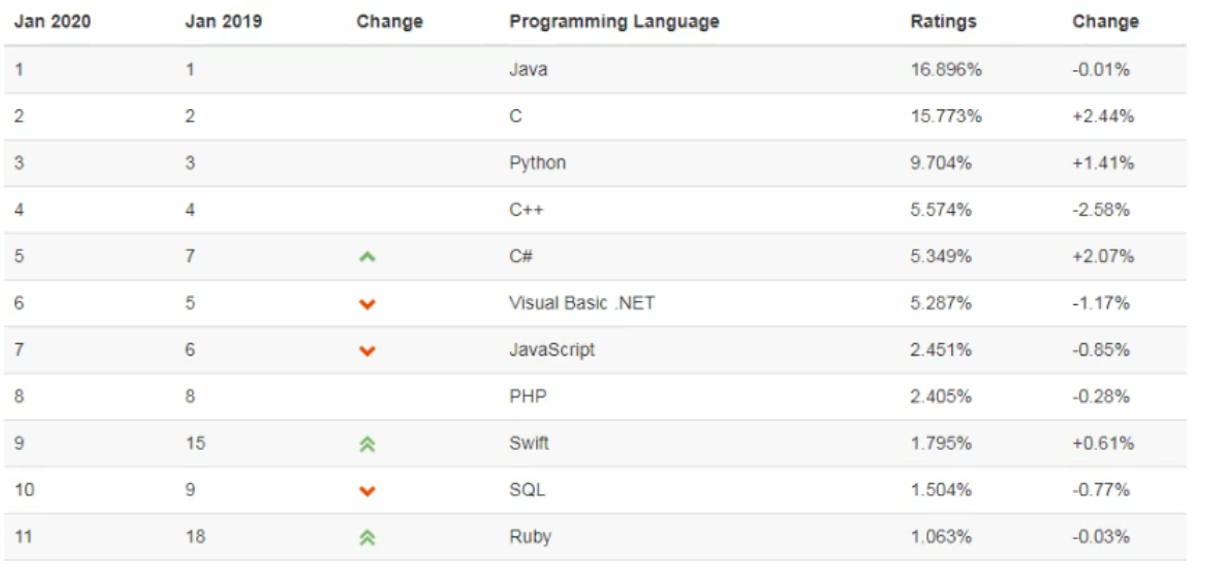Click the double green arrow beside Ruby
The height and width of the screenshot is (569, 1222).
click(367, 538)
